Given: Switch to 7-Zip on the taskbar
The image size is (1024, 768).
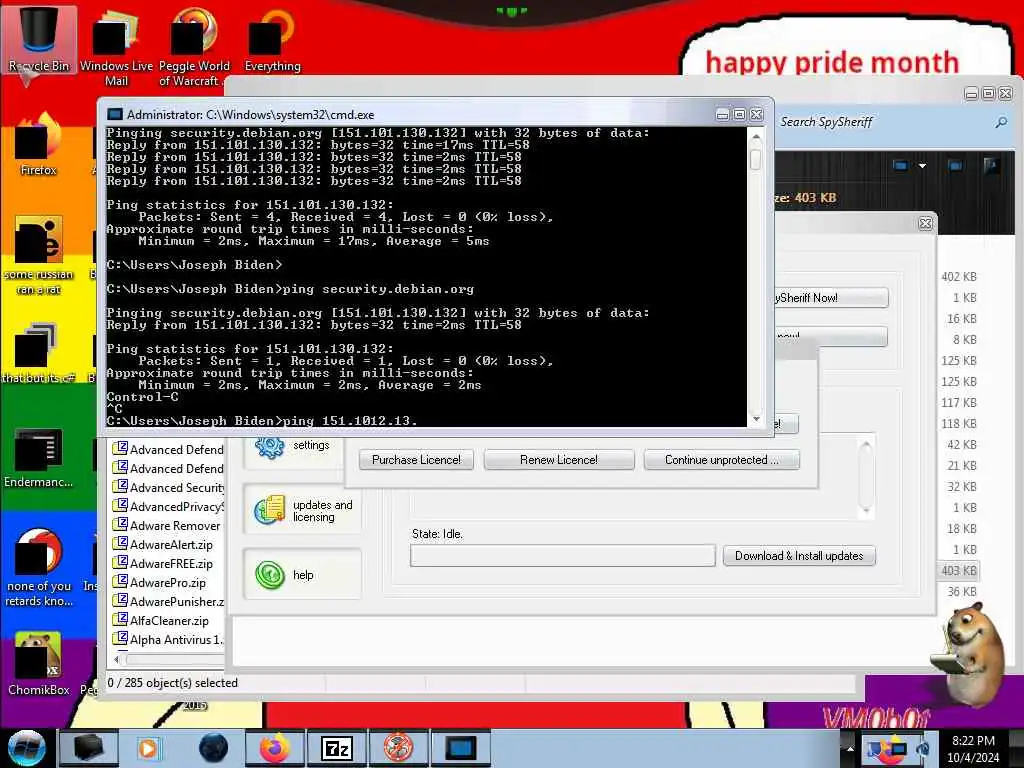Looking at the screenshot, I should pyautogui.click(x=337, y=748).
